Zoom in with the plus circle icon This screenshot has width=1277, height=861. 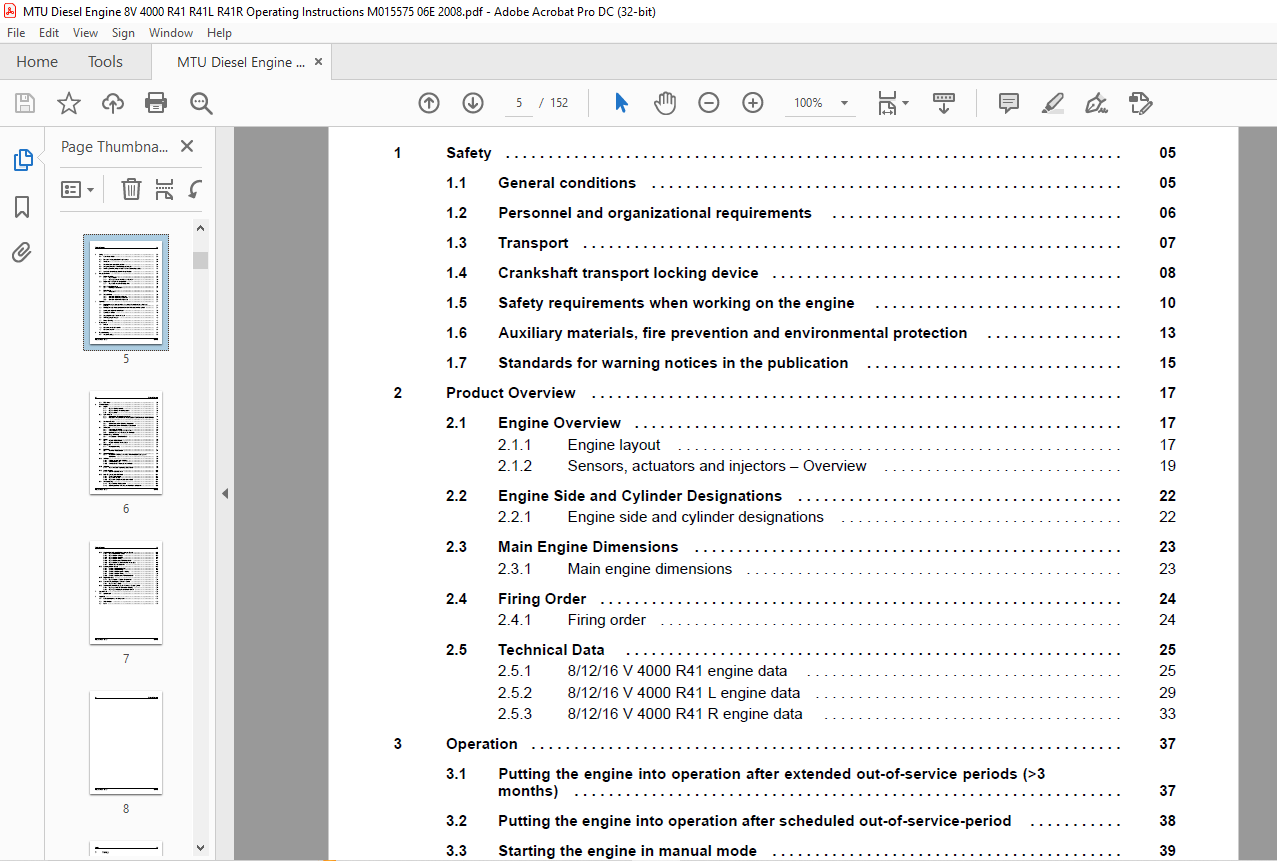pos(753,103)
